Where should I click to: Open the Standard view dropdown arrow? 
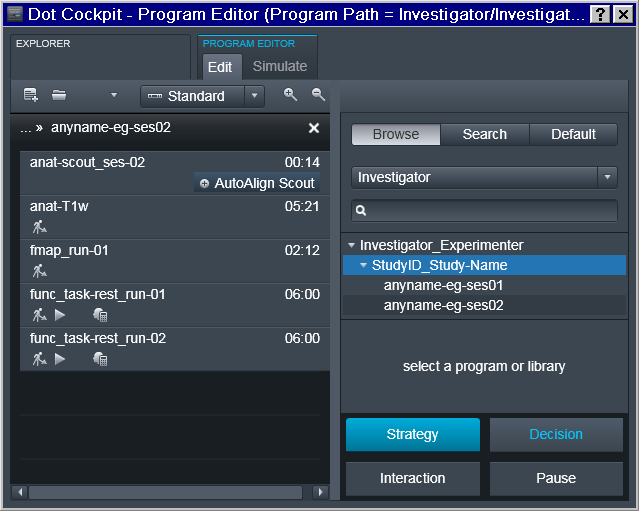click(x=255, y=96)
